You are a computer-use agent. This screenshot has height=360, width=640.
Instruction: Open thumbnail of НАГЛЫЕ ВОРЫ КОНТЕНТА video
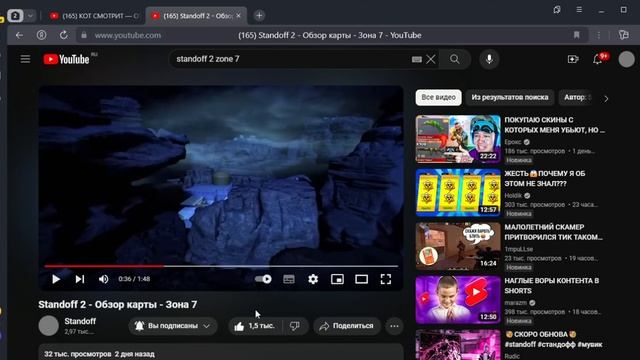(x=458, y=300)
